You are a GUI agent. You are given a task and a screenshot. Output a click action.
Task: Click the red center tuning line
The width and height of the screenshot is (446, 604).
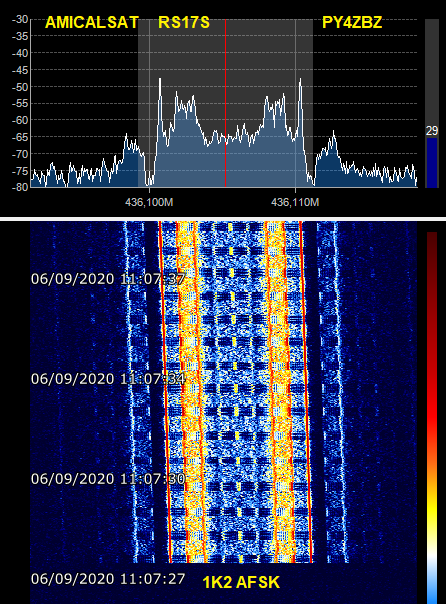click(225, 103)
